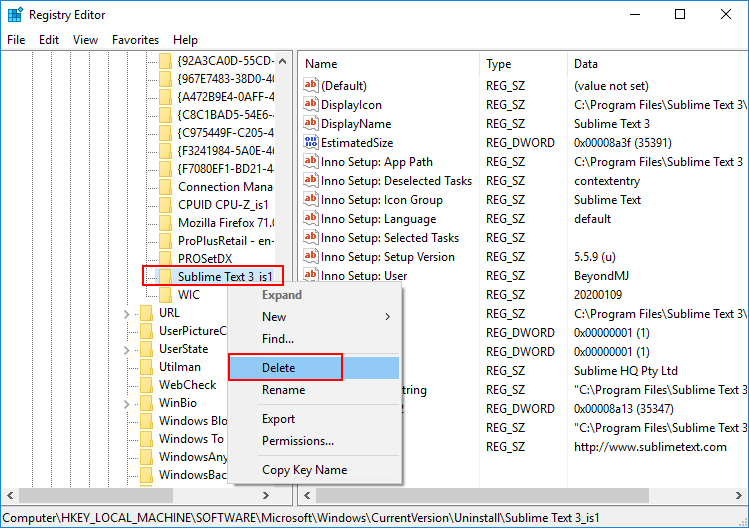The image size is (749, 528).
Task: Expand the URL key in the tree
Action: (x=127, y=314)
